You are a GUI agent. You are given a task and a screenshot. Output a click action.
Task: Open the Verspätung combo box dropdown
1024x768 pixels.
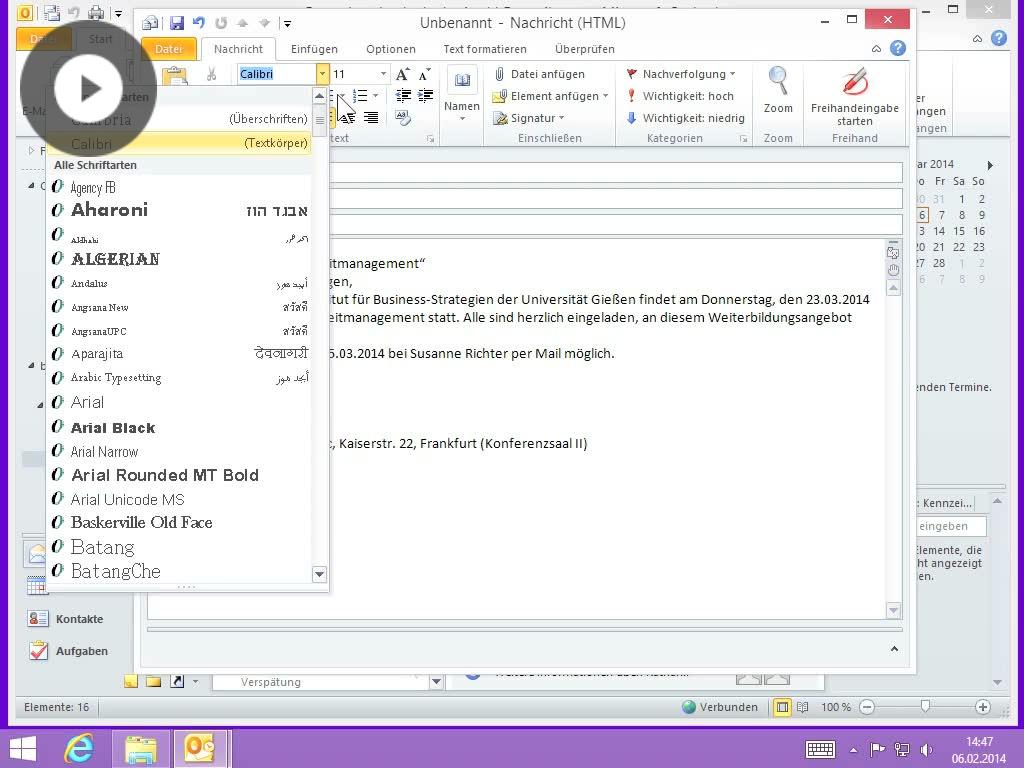click(434, 681)
